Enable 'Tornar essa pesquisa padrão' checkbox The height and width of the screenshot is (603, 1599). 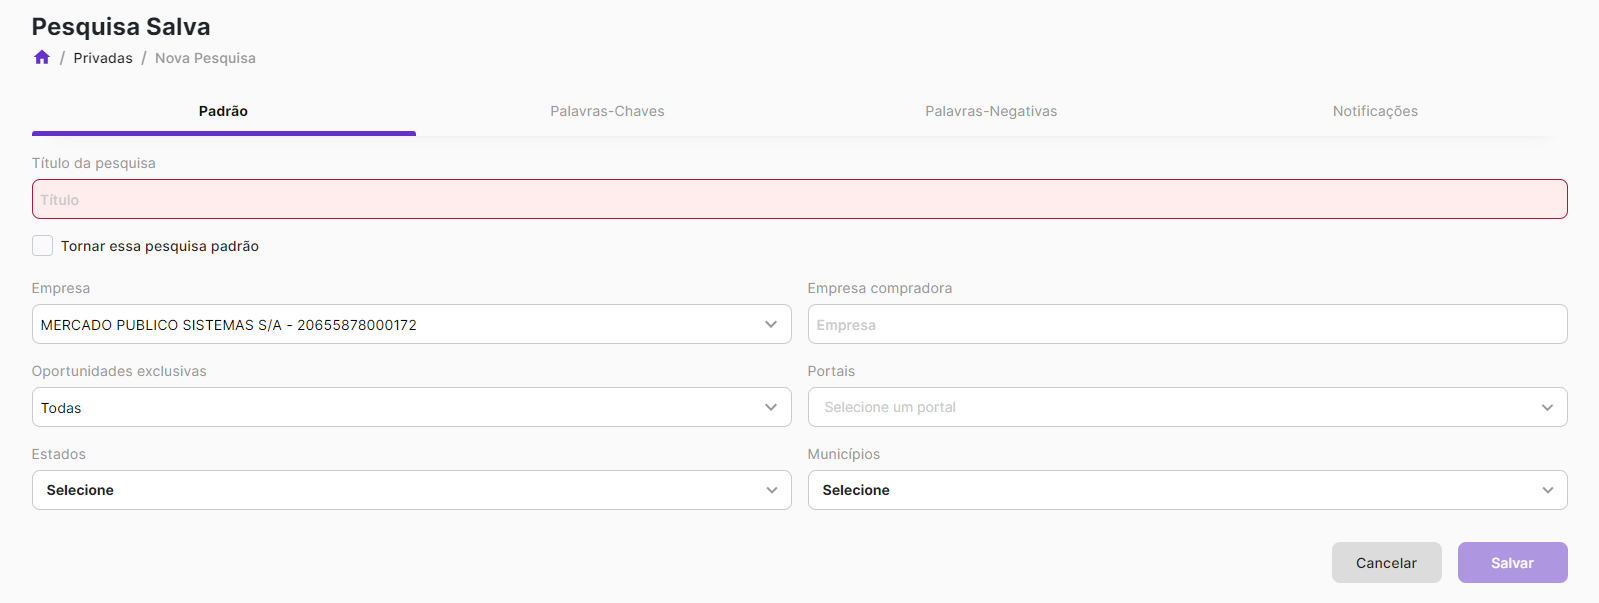point(43,246)
